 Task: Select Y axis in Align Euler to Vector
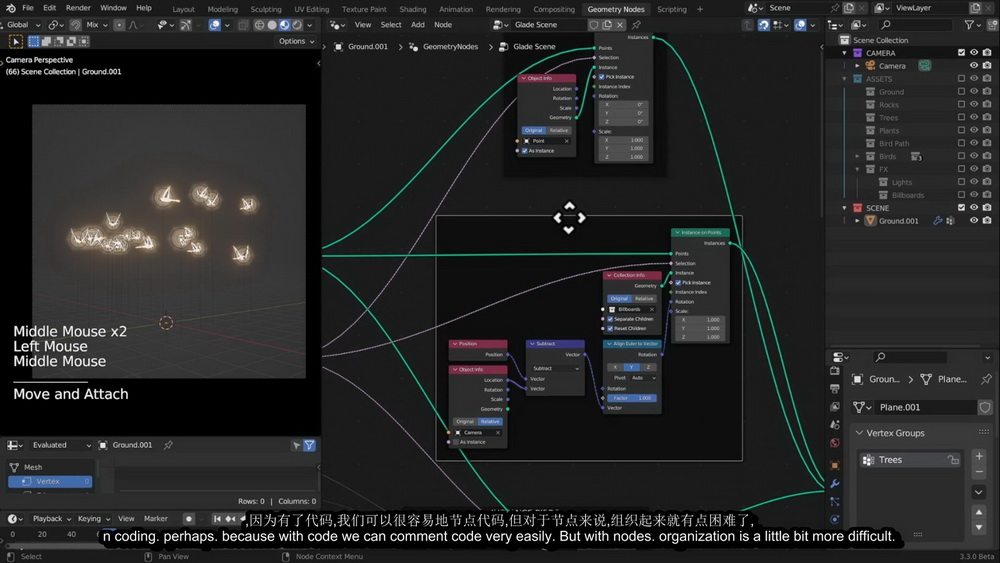coord(631,367)
